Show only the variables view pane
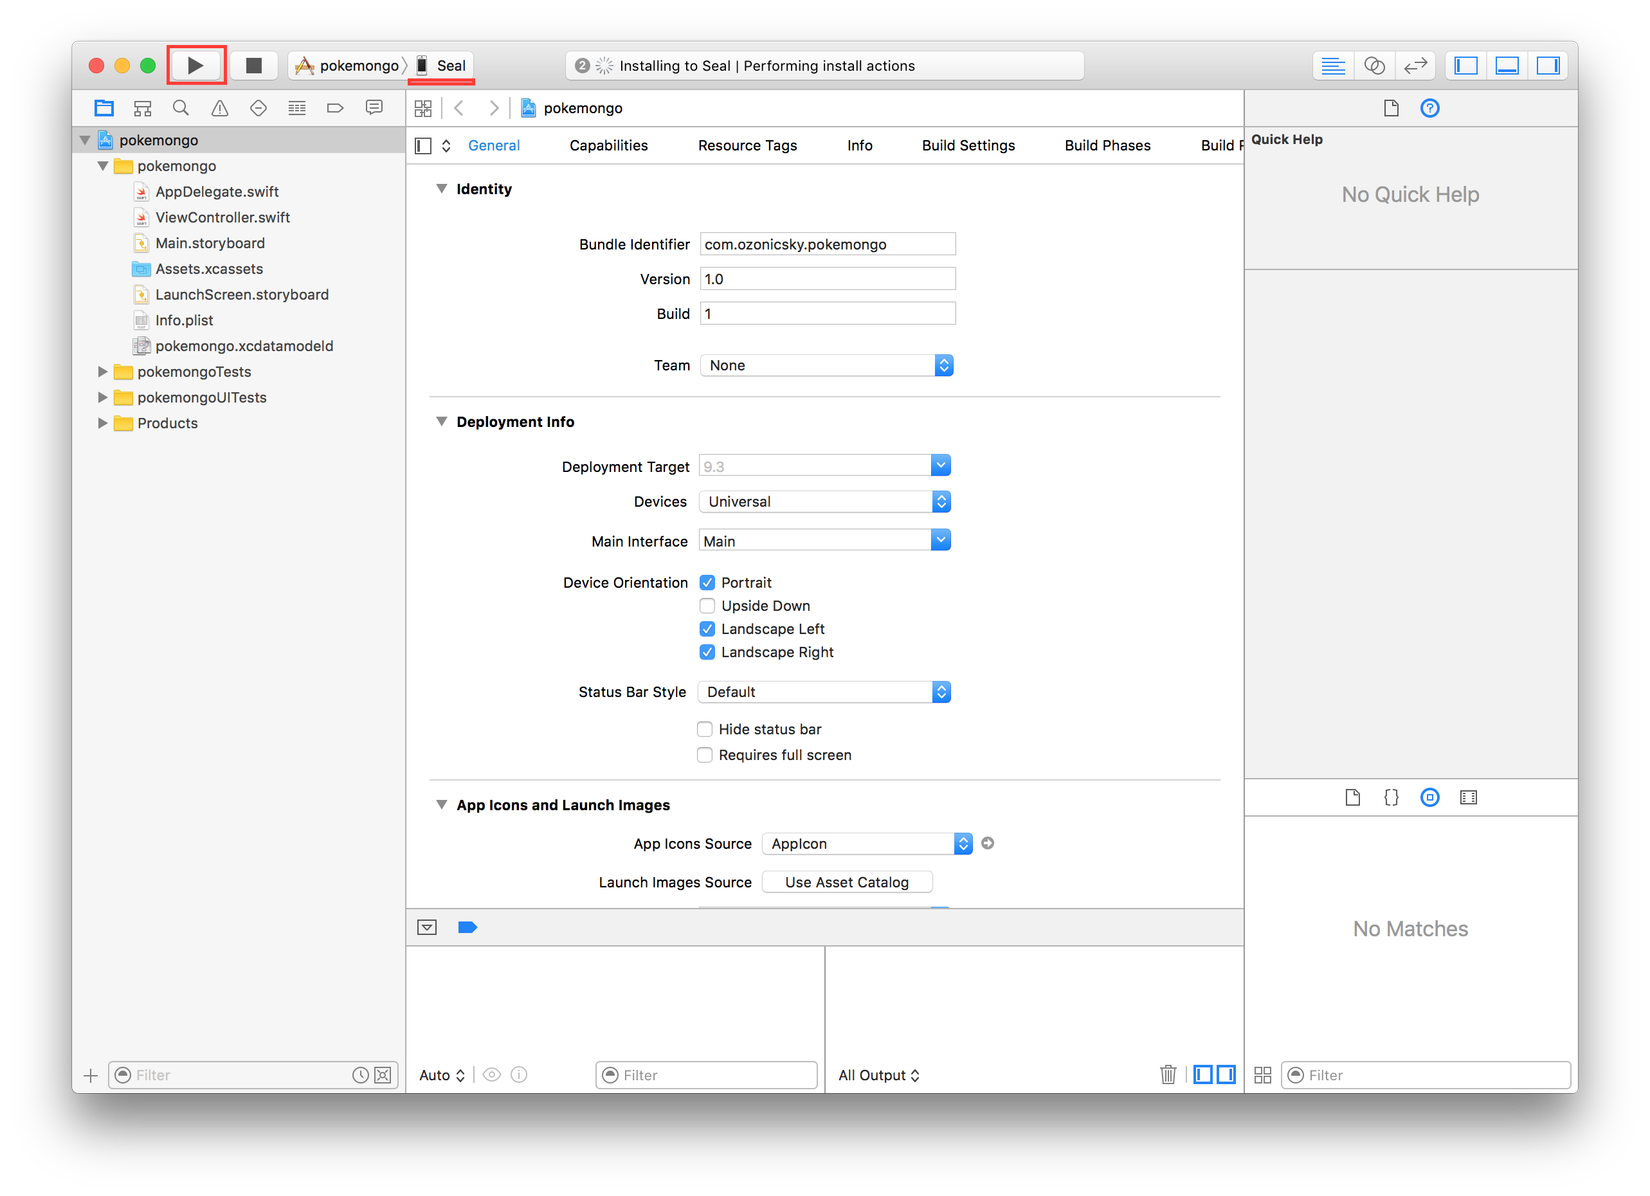The width and height of the screenshot is (1650, 1196). coord(1203,1074)
